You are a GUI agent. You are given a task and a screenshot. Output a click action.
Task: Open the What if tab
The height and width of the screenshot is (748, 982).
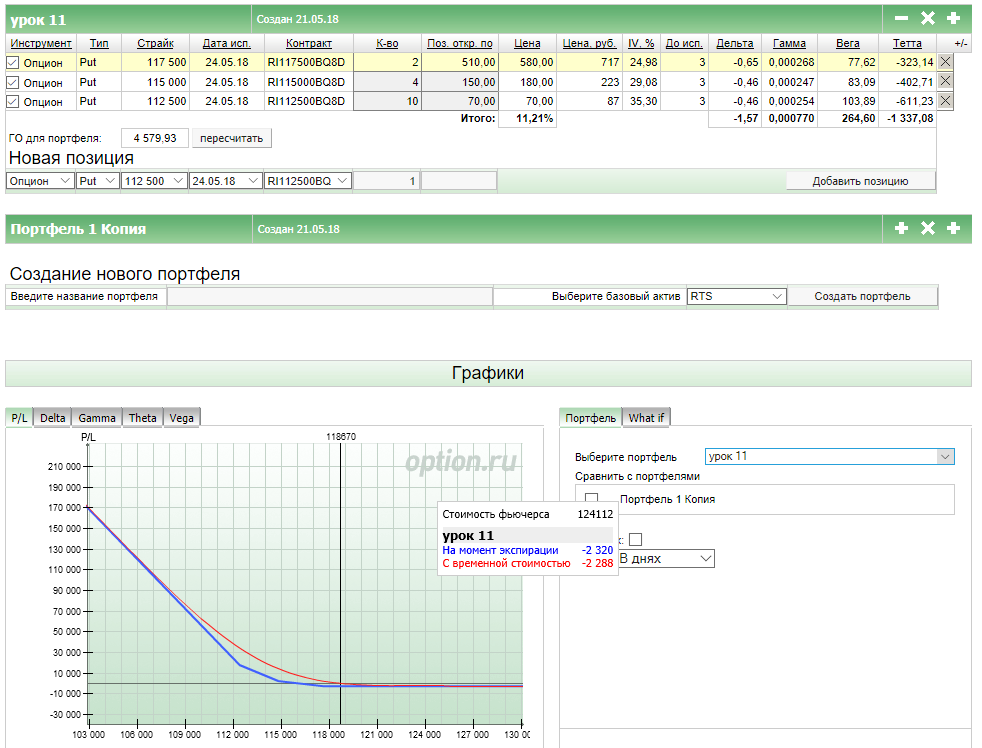646,418
